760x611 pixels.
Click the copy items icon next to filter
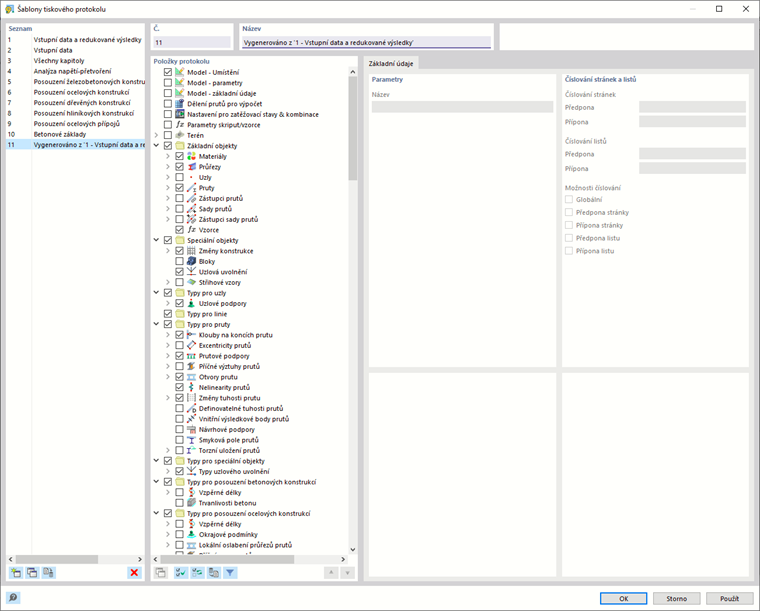pyautogui.click(x=214, y=573)
